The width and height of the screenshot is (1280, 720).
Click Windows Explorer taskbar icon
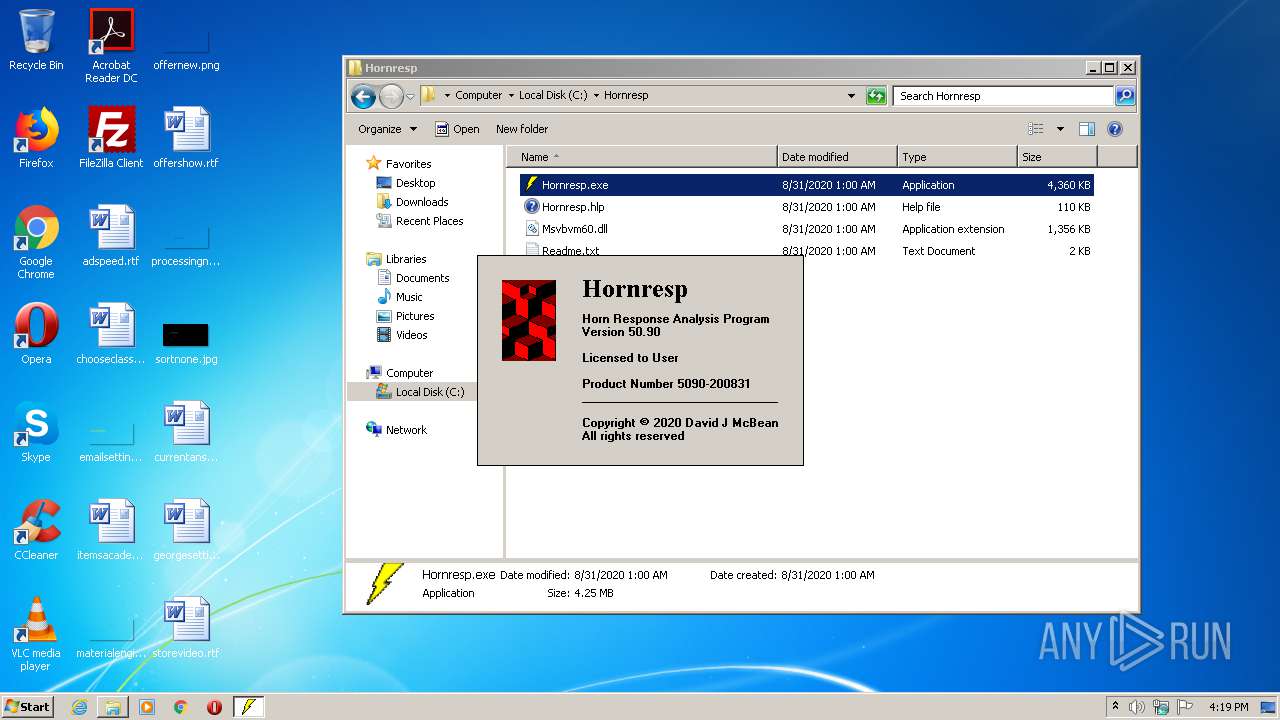[x=113, y=707]
